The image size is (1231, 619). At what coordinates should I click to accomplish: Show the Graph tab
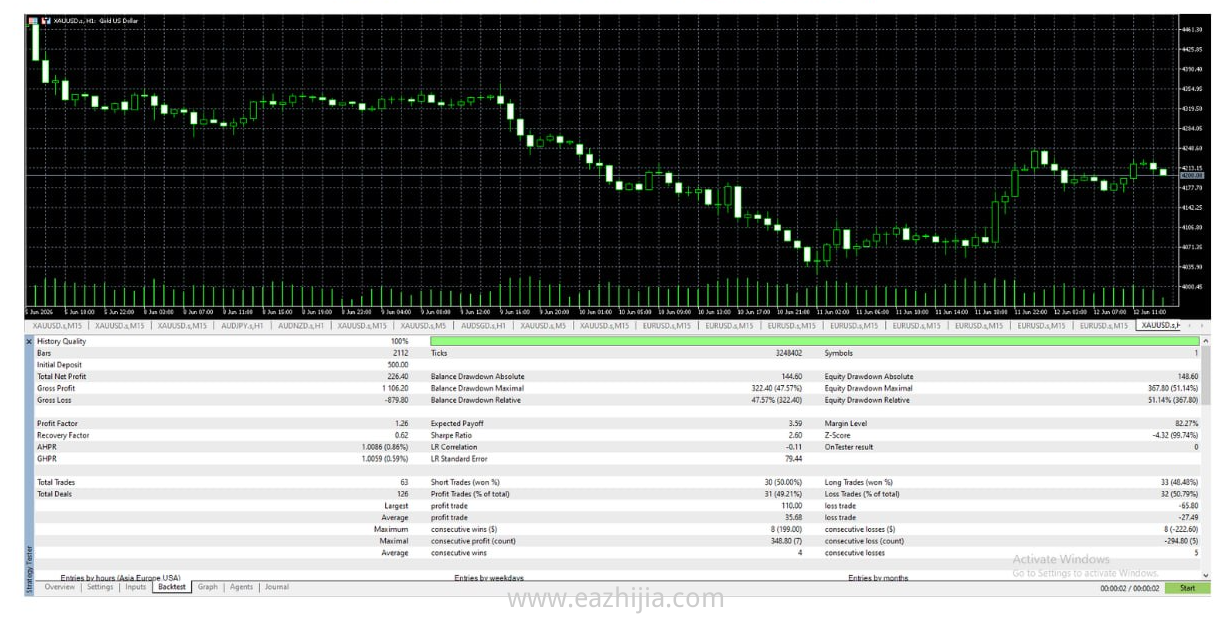207,588
